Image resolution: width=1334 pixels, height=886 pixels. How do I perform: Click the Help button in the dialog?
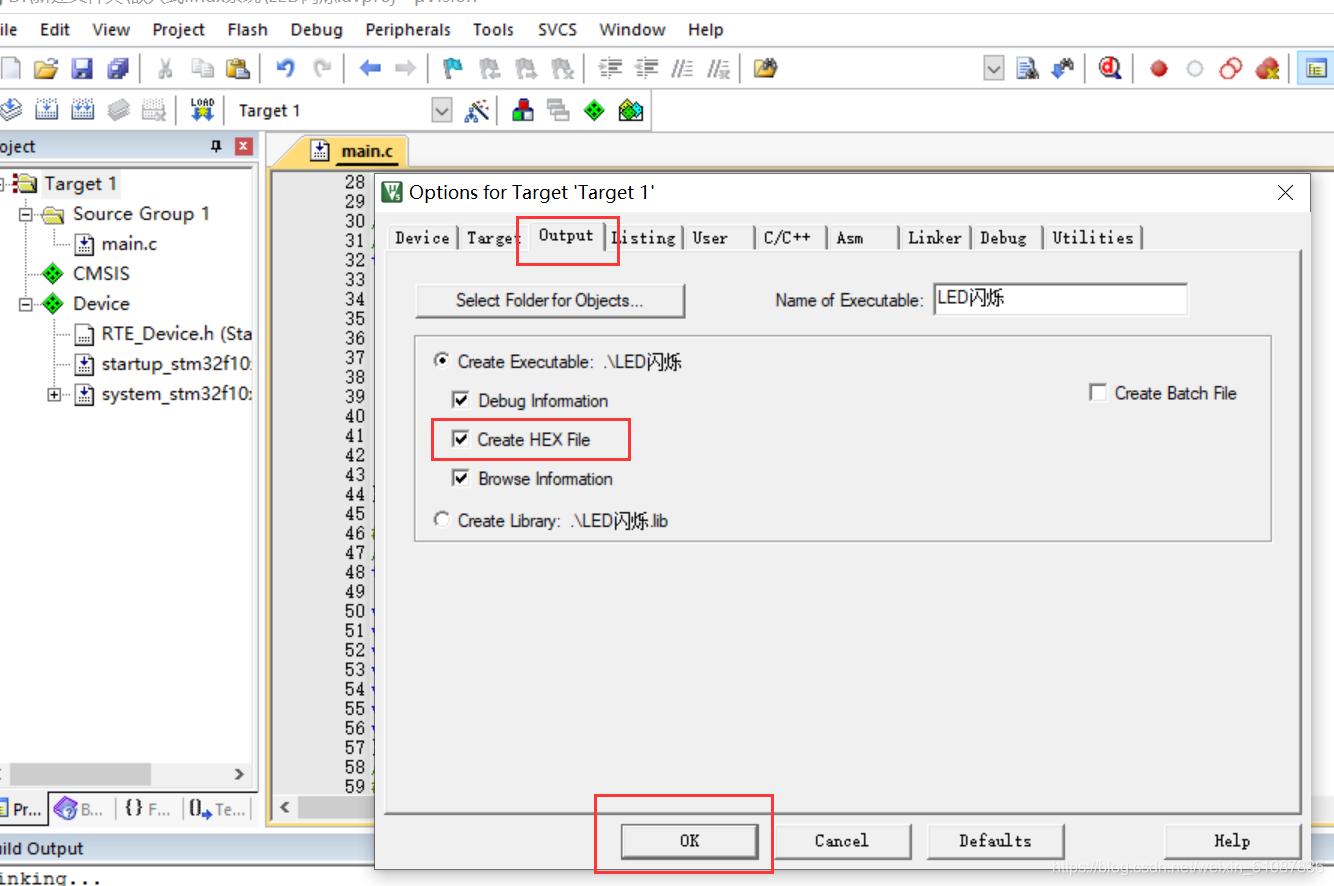pyautogui.click(x=1232, y=840)
